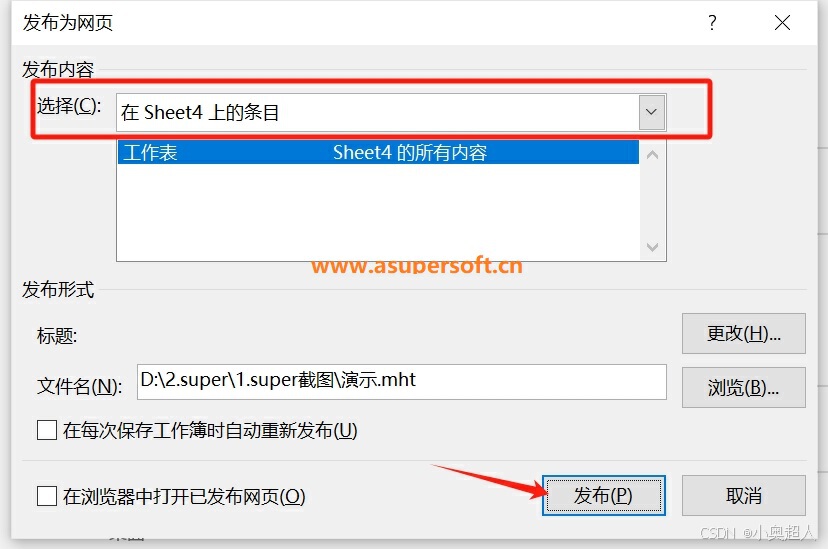Click the 文件名 path input field
The height and width of the screenshot is (549, 828).
pyautogui.click(x=401, y=382)
